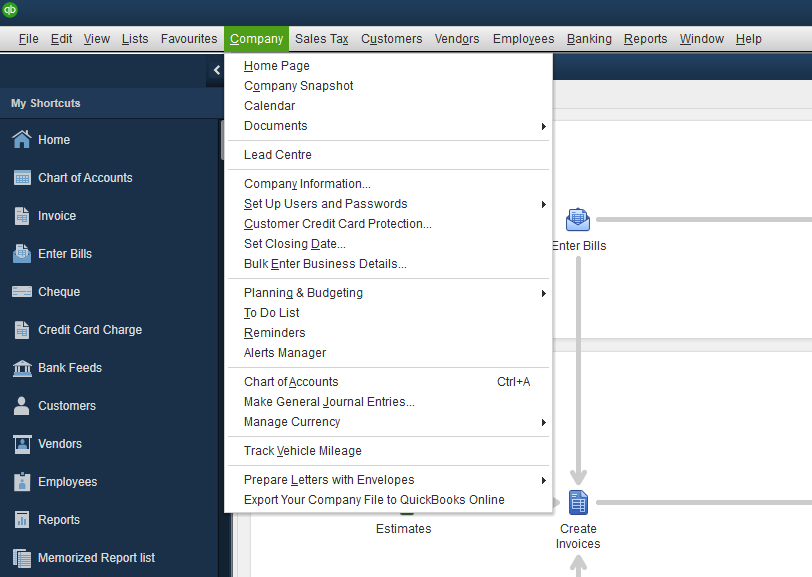The width and height of the screenshot is (812, 577).
Task: Click the Invoice icon in My Shortcuts
Action: pyautogui.click(x=22, y=215)
